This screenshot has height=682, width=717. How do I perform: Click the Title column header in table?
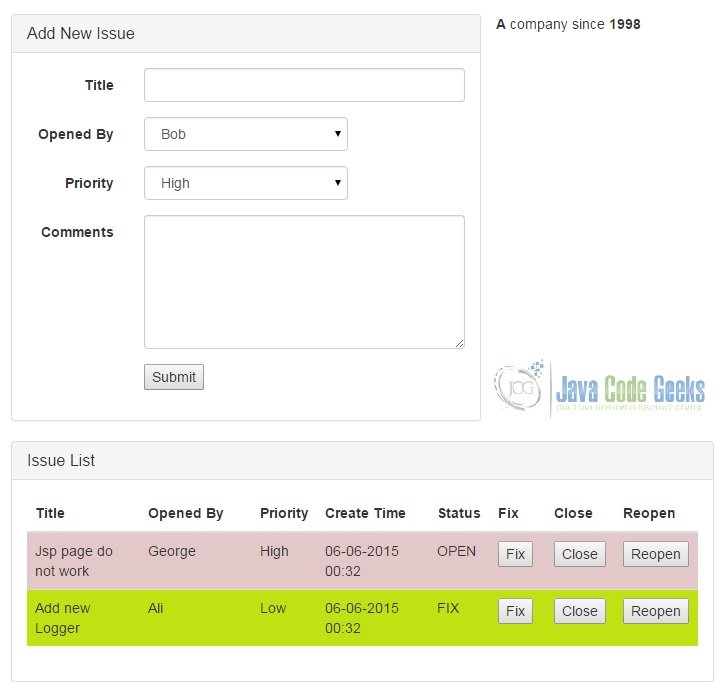click(x=50, y=513)
